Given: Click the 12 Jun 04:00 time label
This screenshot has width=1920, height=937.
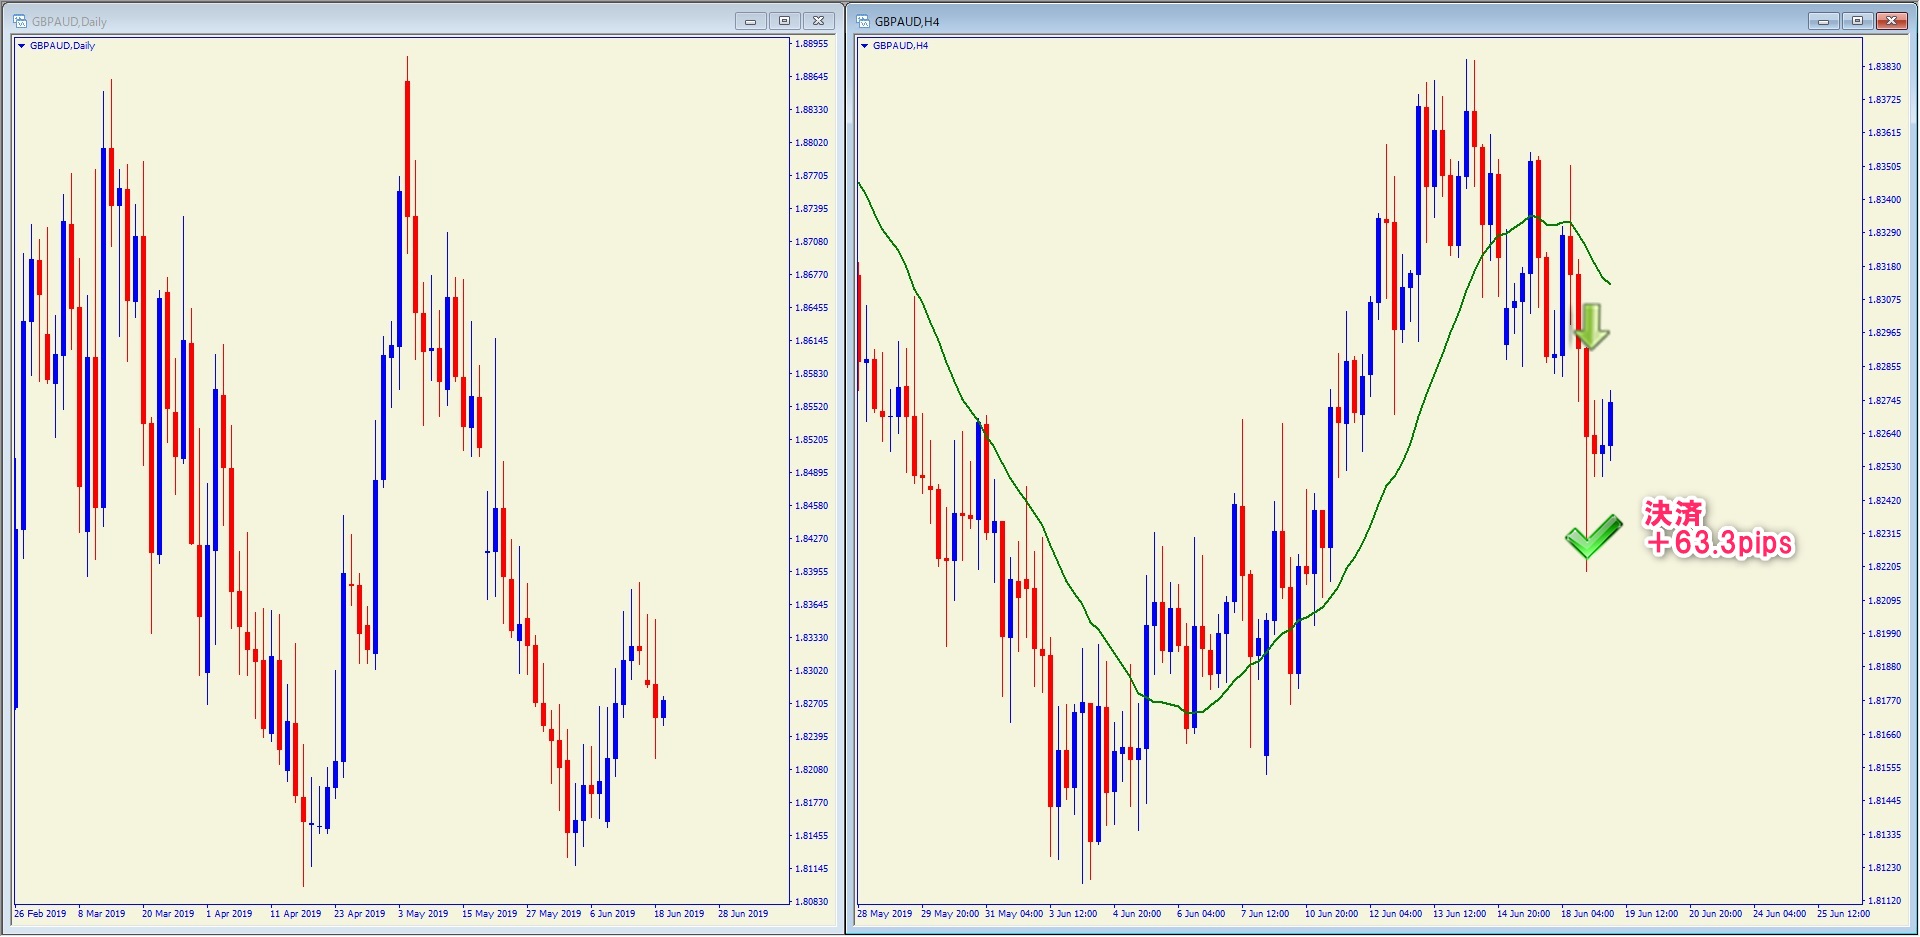Looking at the screenshot, I should click(1396, 914).
